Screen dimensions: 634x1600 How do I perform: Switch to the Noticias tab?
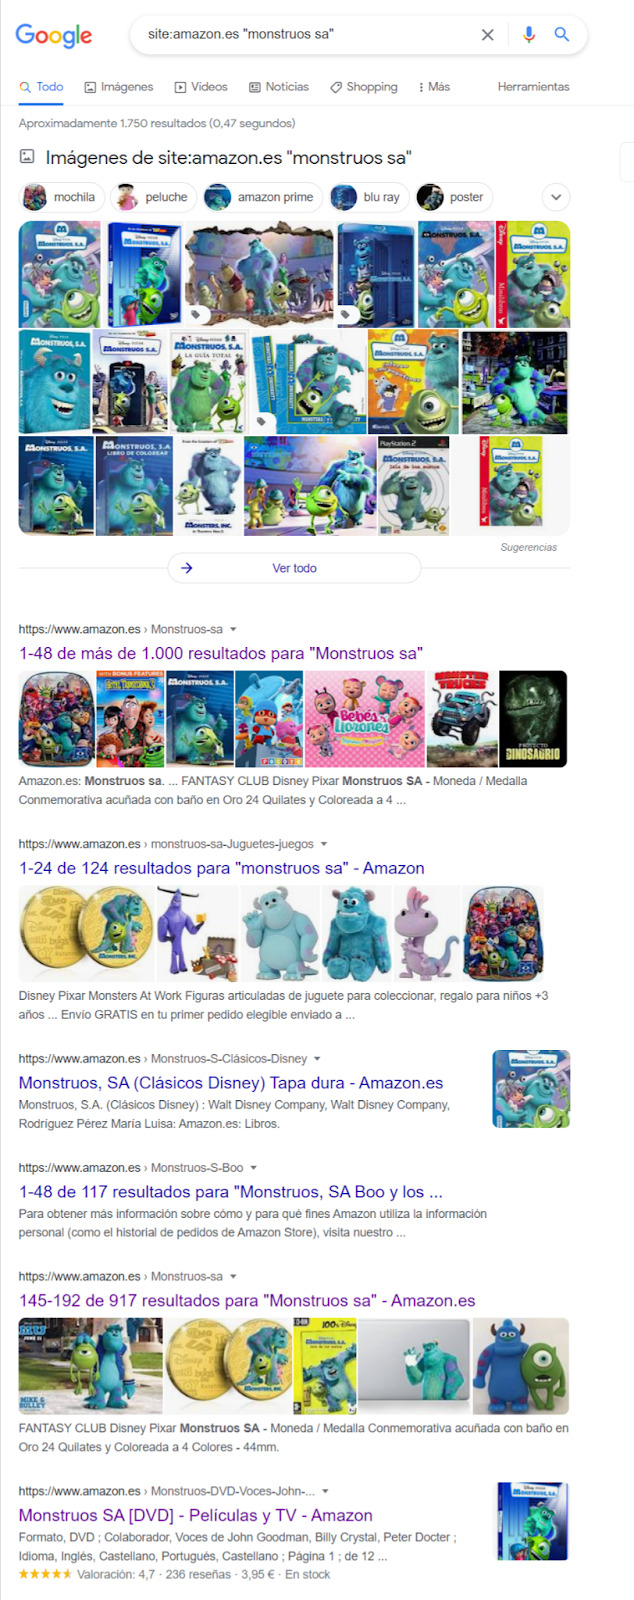coord(279,87)
